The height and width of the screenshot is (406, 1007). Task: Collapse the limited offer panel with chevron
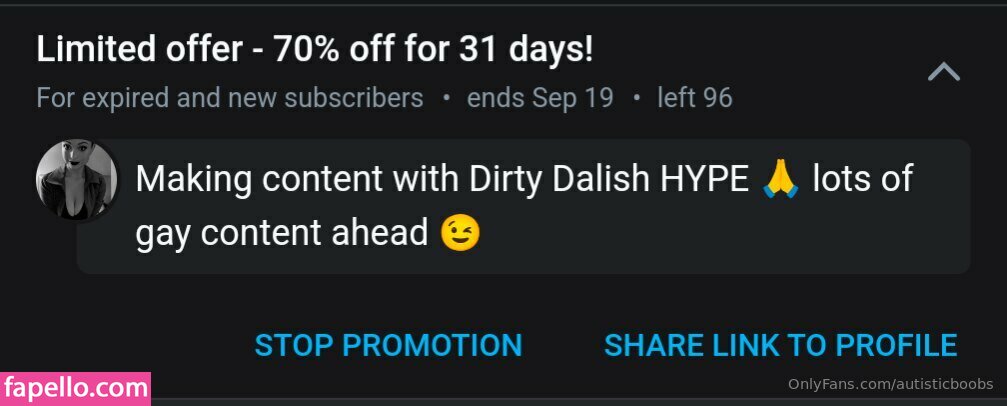click(943, 73)
